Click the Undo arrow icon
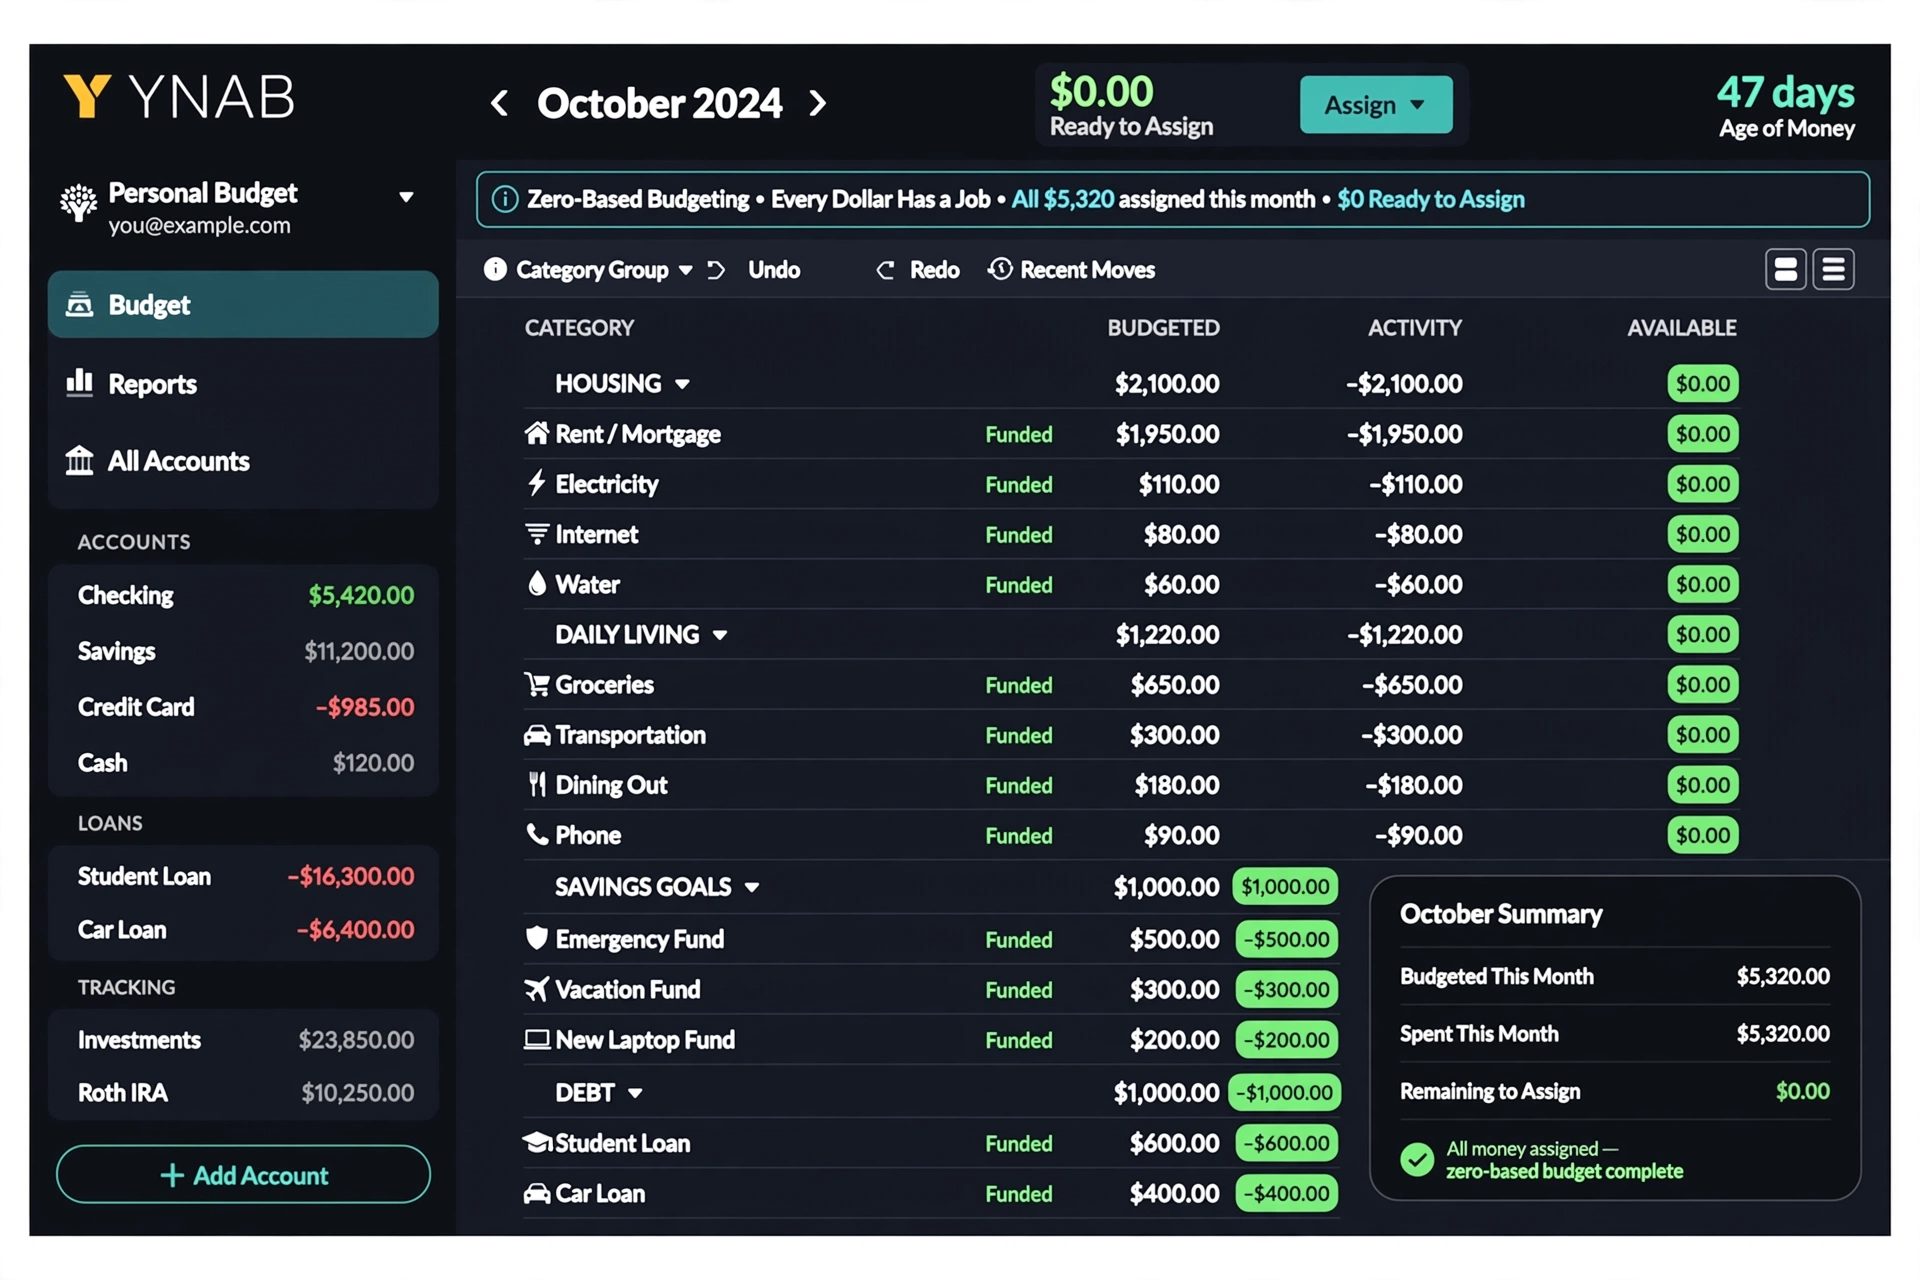 pos(716,270)
